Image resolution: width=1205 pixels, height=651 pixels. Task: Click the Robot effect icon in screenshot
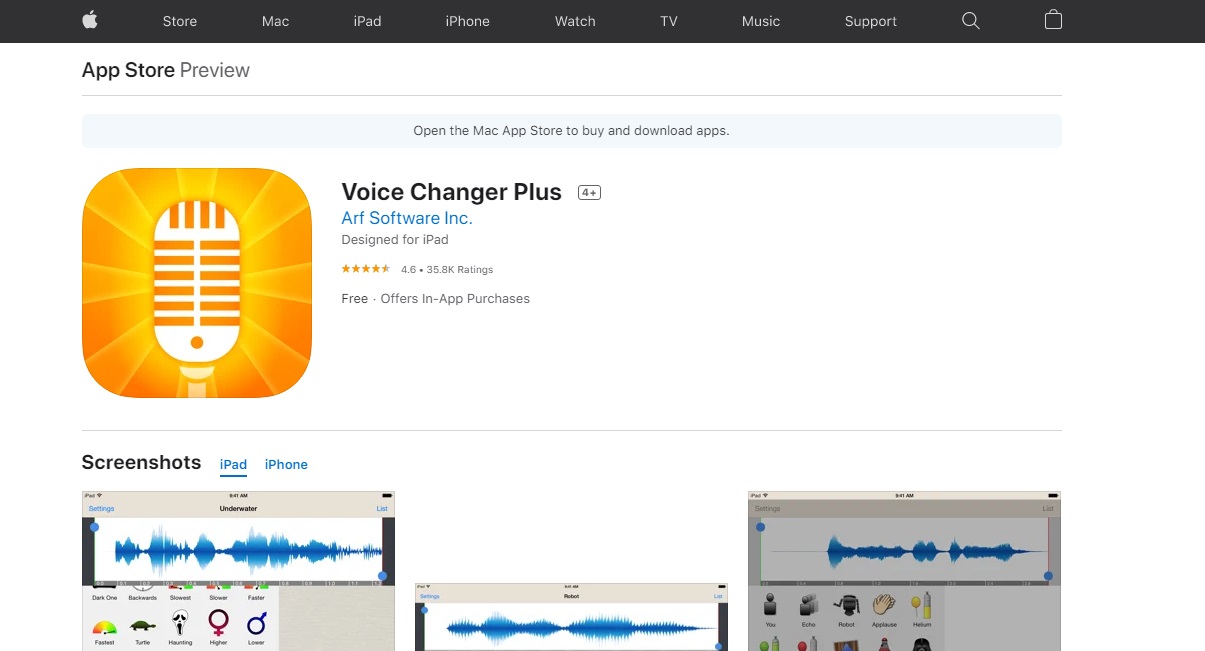(x=847, y=606)
